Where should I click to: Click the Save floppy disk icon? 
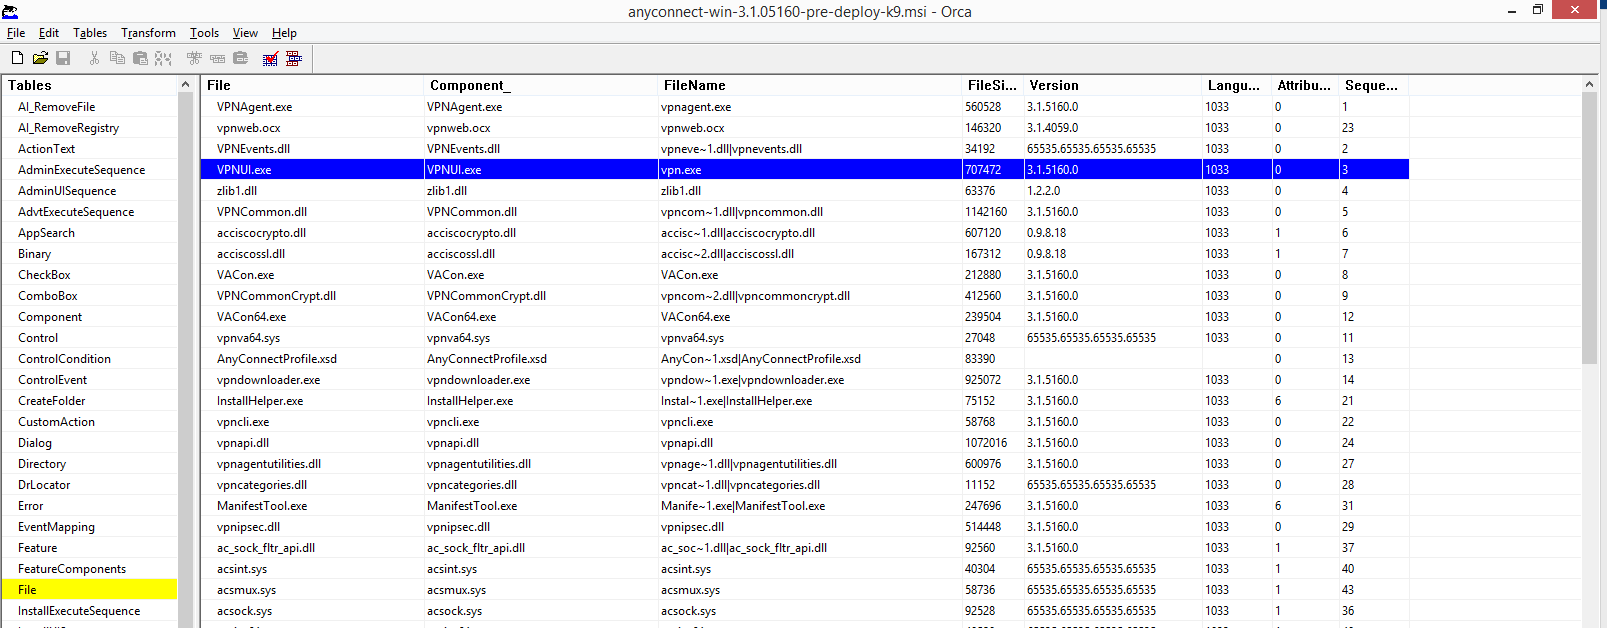coord(63,59)
